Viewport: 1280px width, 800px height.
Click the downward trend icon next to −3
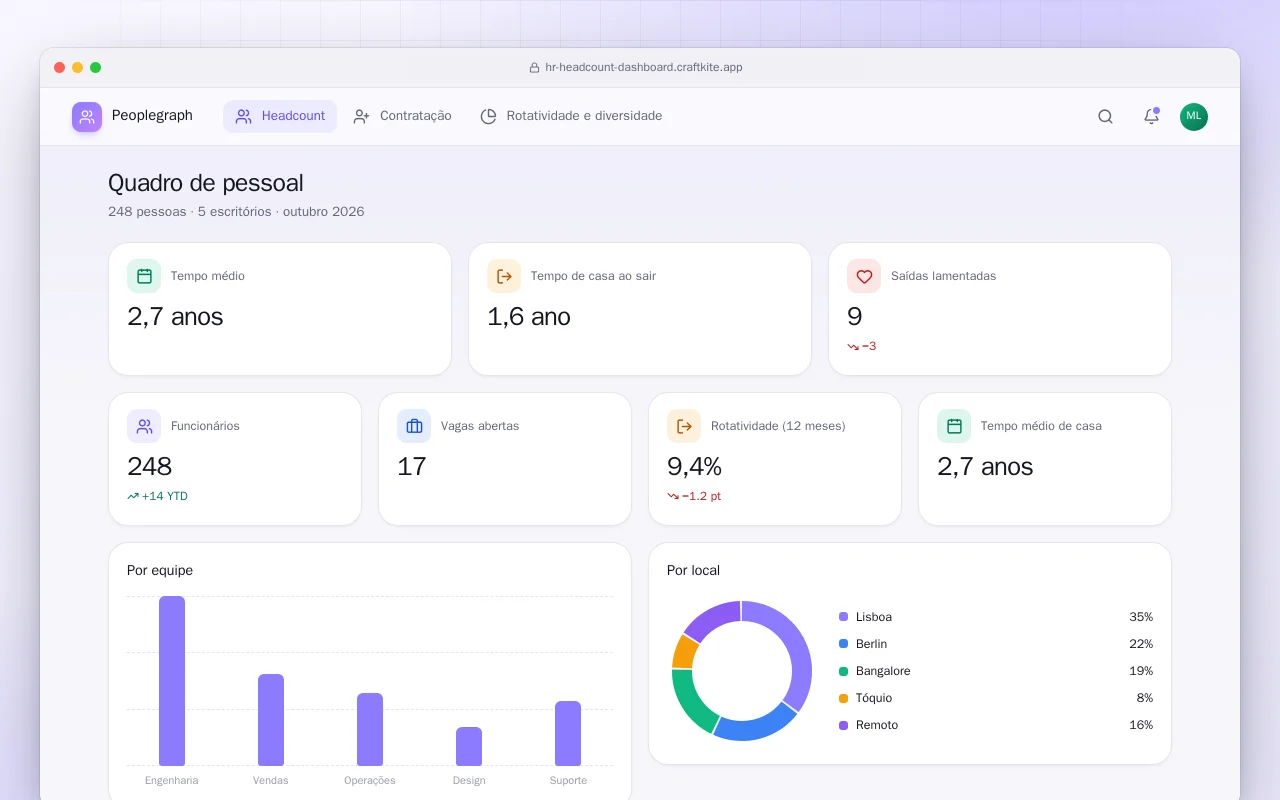853,346
